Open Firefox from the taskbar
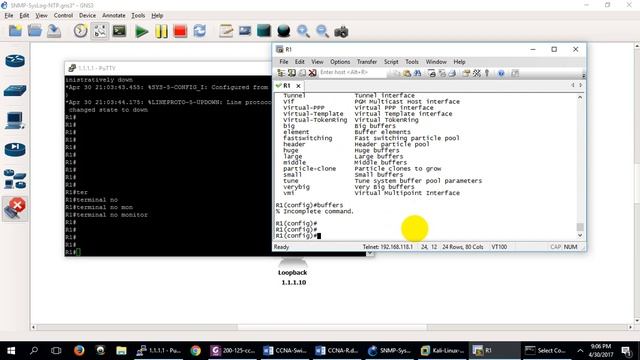Viewport: 640px width, 360px height. click(x=79, y=351)
